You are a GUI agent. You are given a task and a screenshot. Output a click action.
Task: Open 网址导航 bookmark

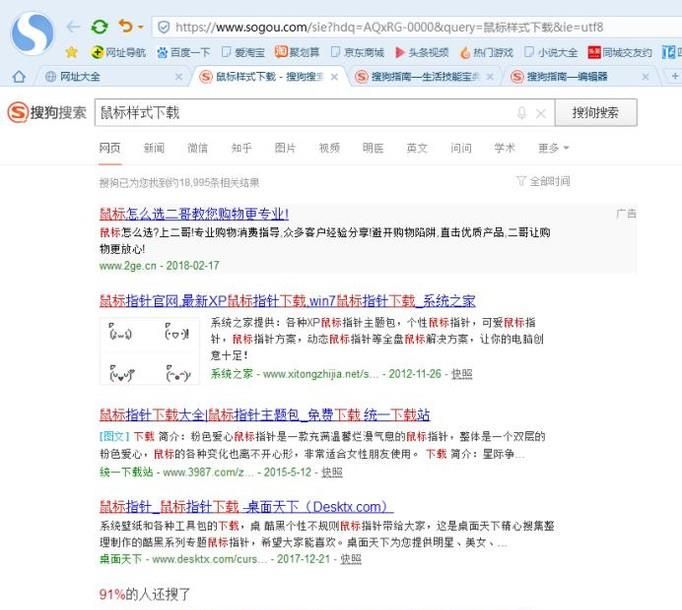(x=117, y=53)
